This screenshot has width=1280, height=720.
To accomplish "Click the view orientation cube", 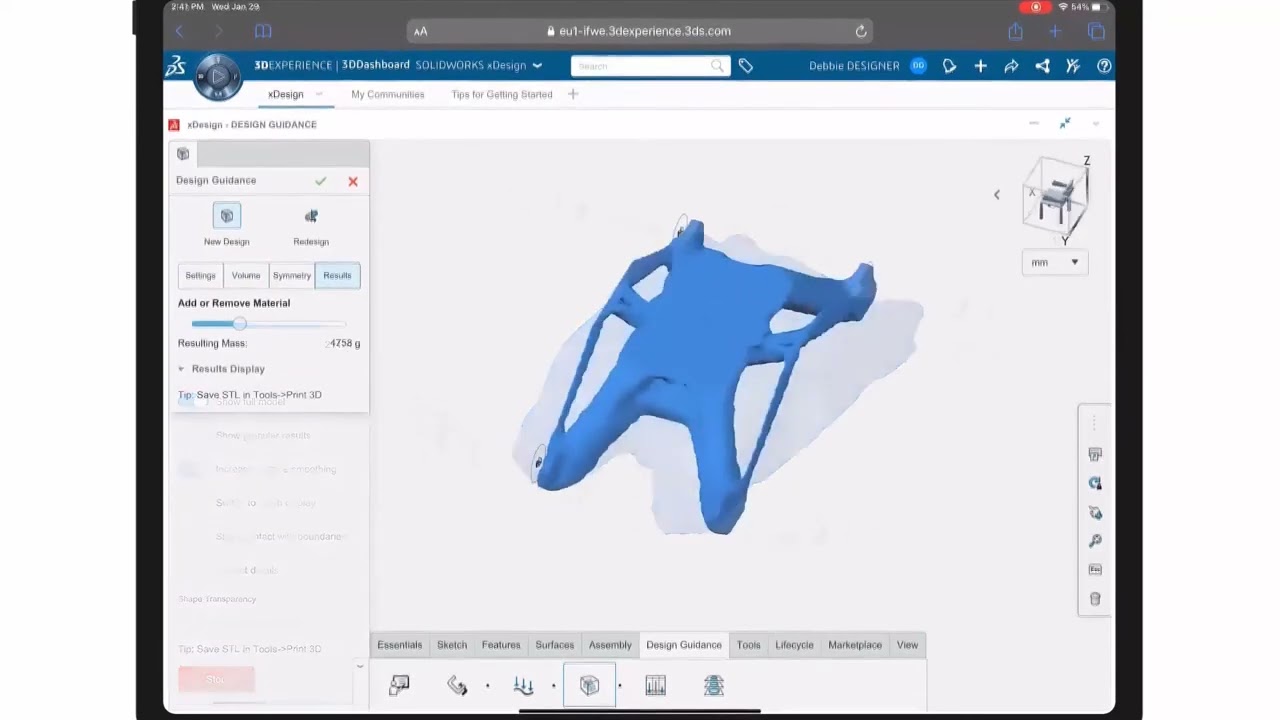I will point(1055,198).
